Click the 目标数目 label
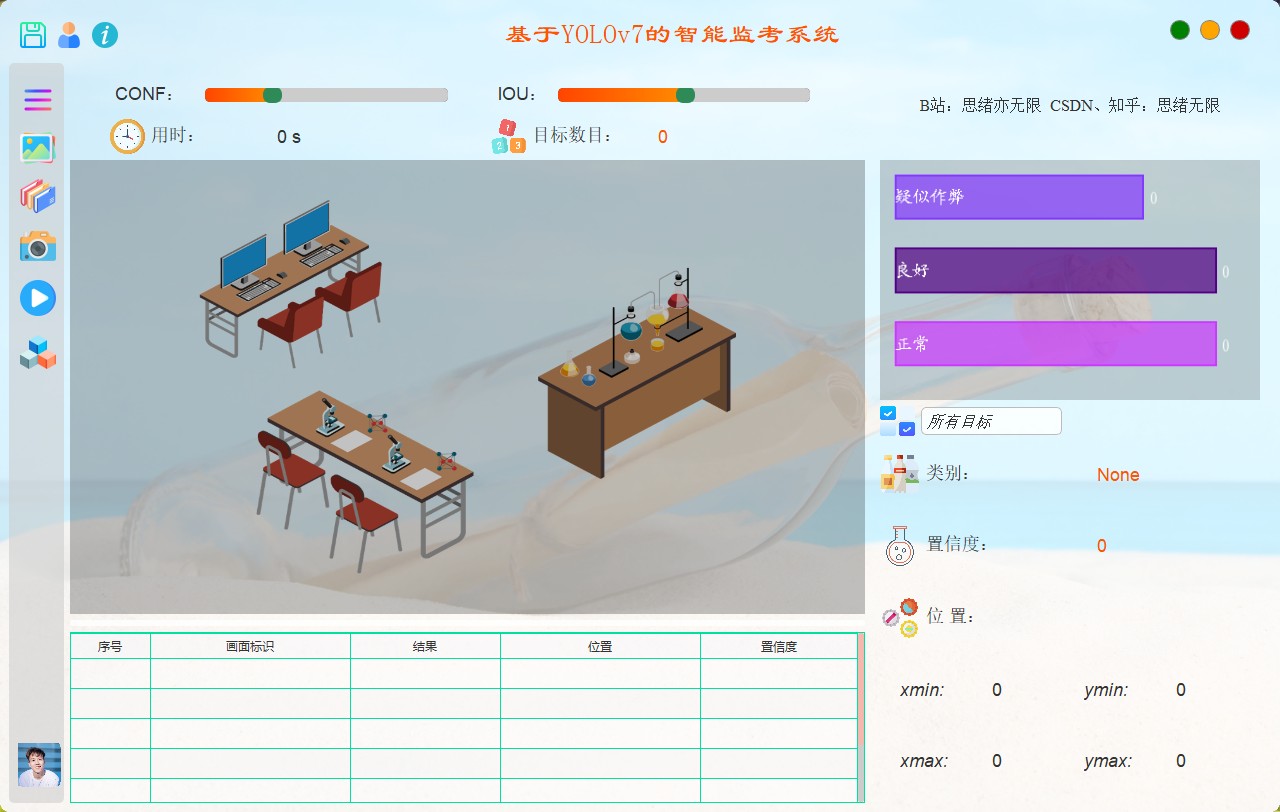The height and width of the screenshot is (812, 1280). pos(572,136)
